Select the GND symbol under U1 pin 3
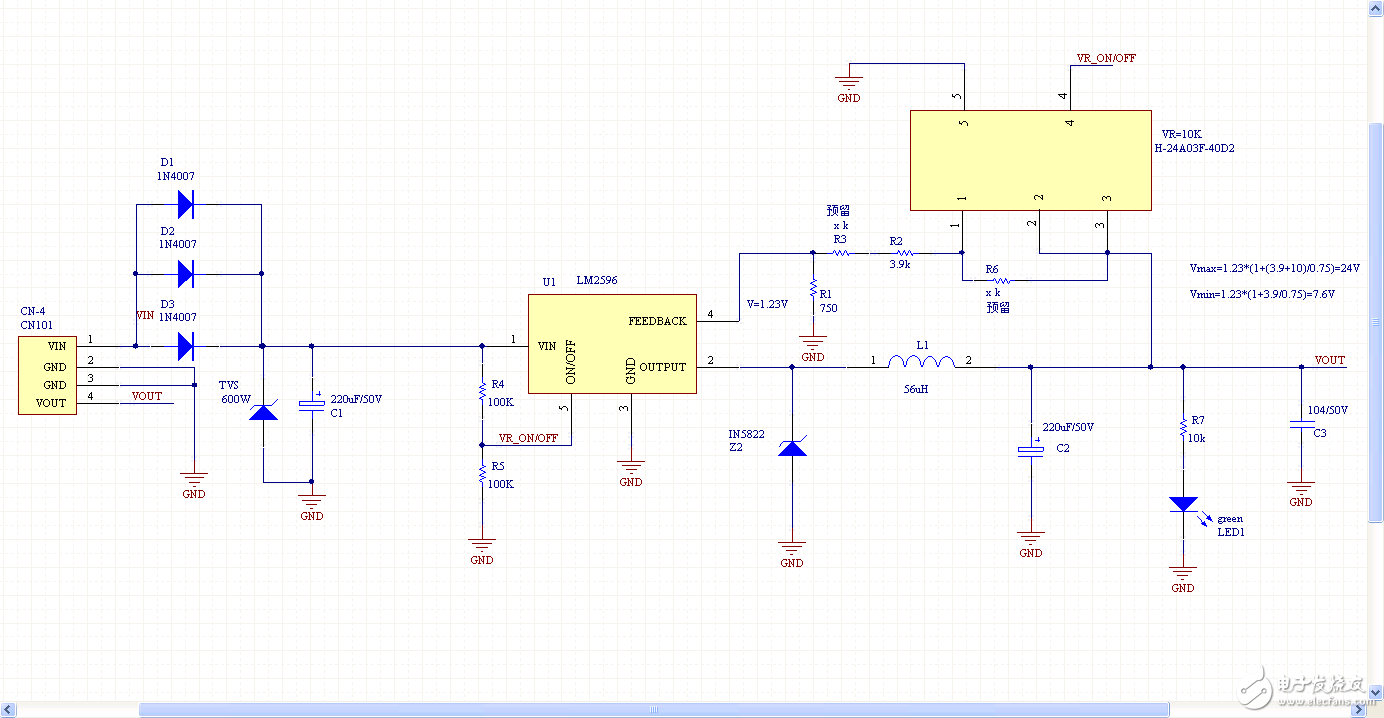 click(x=630, y=471)
